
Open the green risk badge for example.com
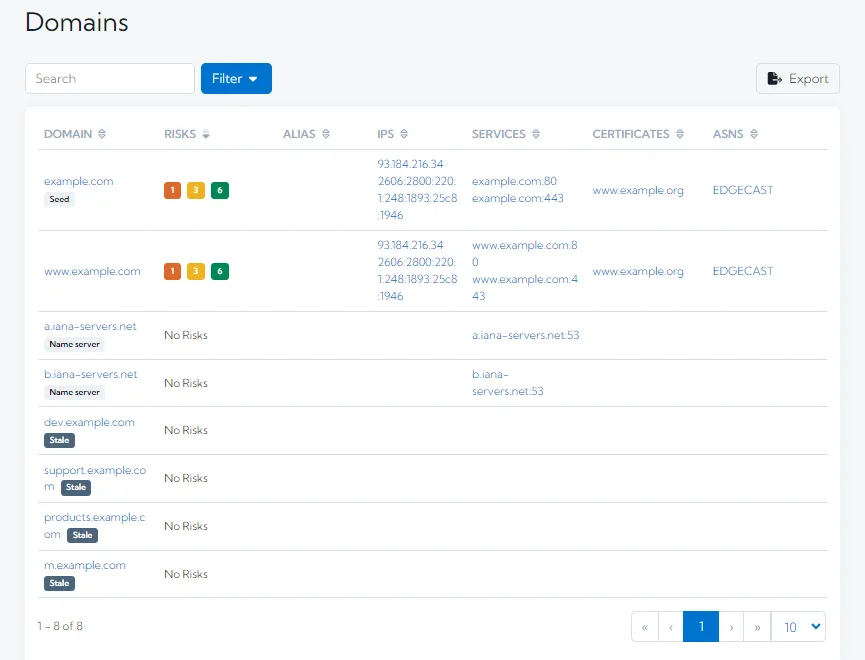point(220,190)
